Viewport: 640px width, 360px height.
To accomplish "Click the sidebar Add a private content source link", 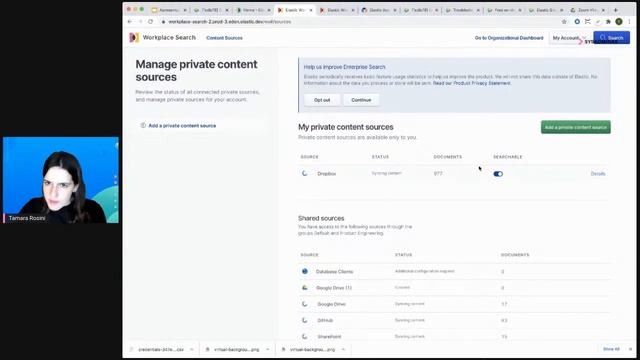I will click(182, 126).
